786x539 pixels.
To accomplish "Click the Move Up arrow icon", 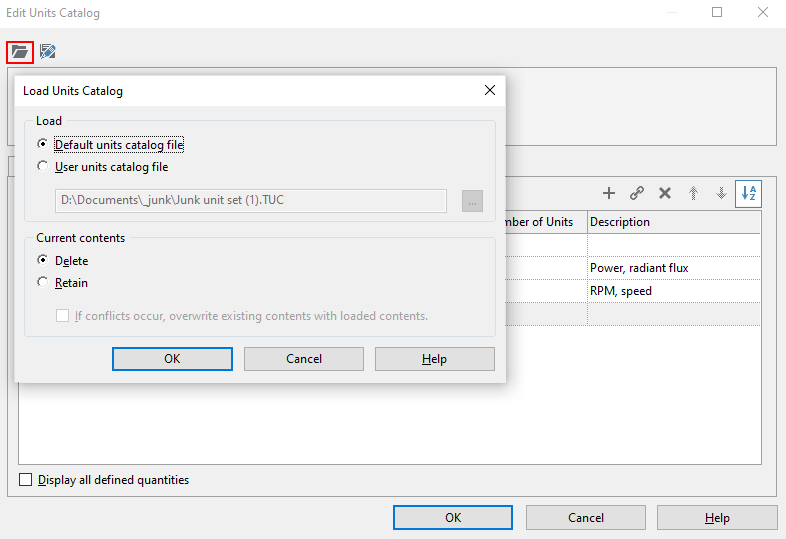I will click(693, 194).
